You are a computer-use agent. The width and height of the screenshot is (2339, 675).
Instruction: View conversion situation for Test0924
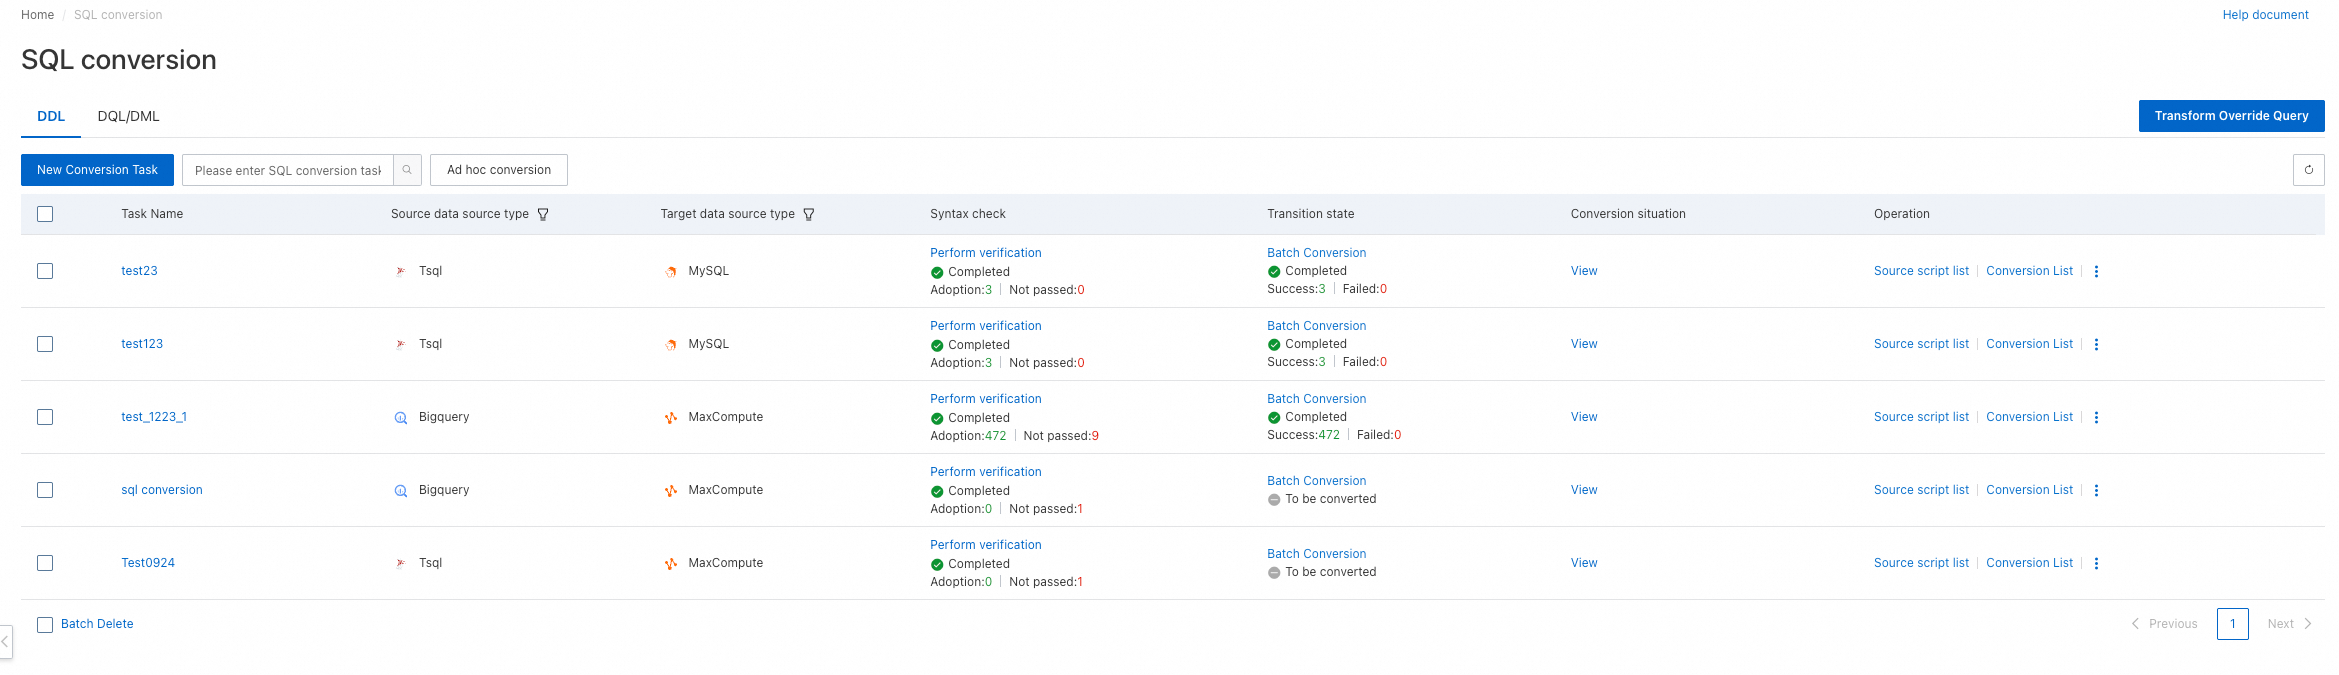point(1584,563)
